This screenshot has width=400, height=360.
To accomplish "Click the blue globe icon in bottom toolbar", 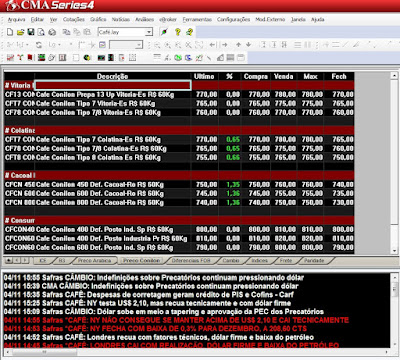I will click(x=188, y=58).
